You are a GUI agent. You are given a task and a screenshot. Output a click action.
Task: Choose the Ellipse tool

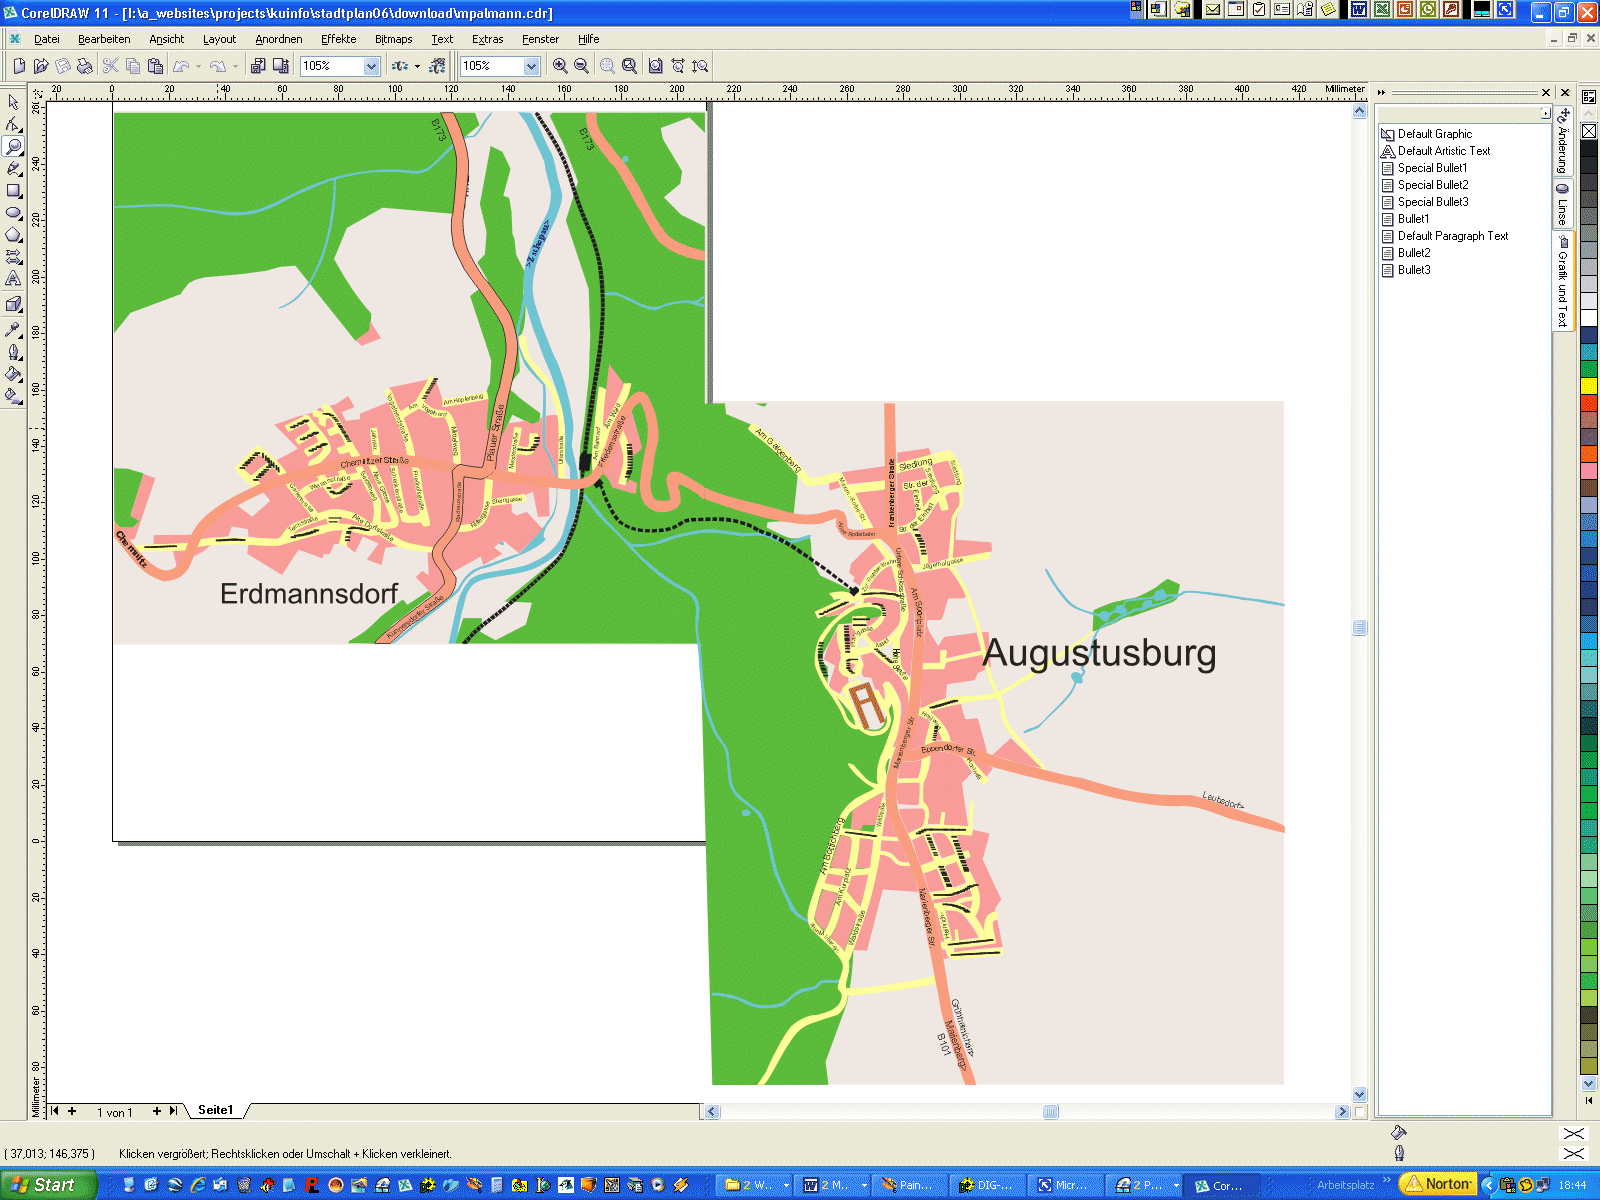click(x=13, y=212)
